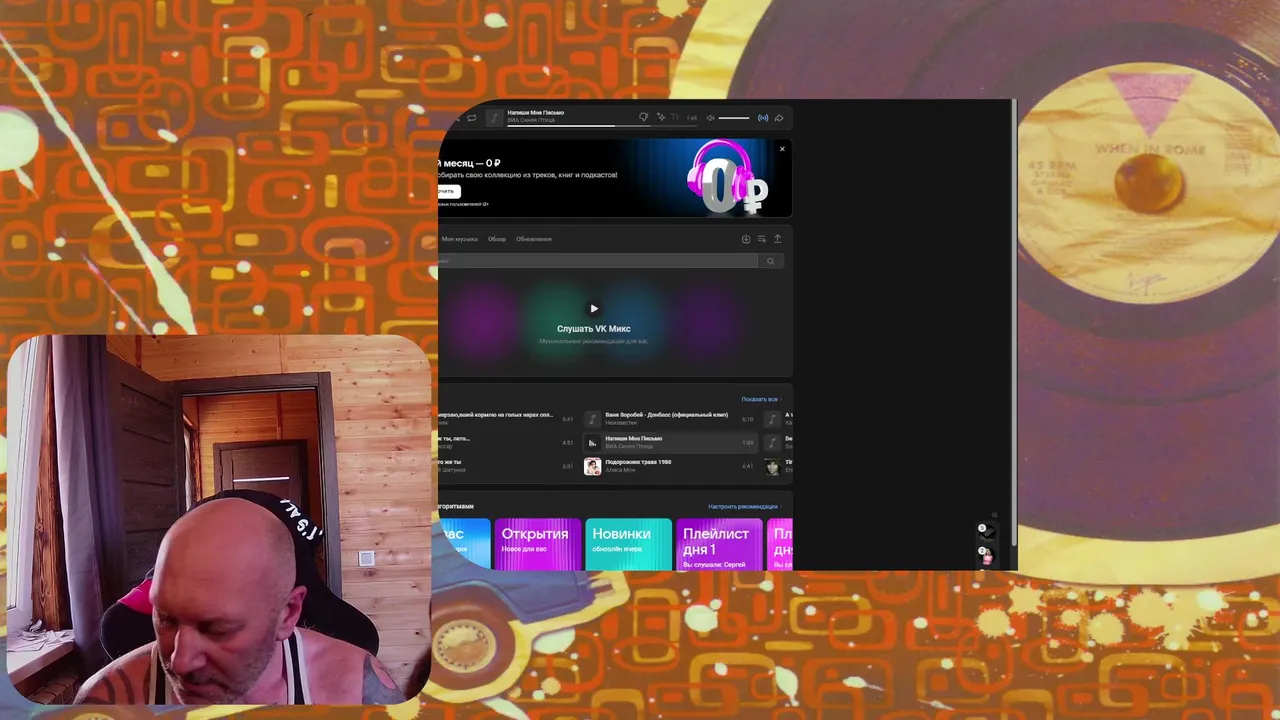1280x720 pixels.
Task: Open the Плейлист дня 1 card
Action: [x=719, y=544]
